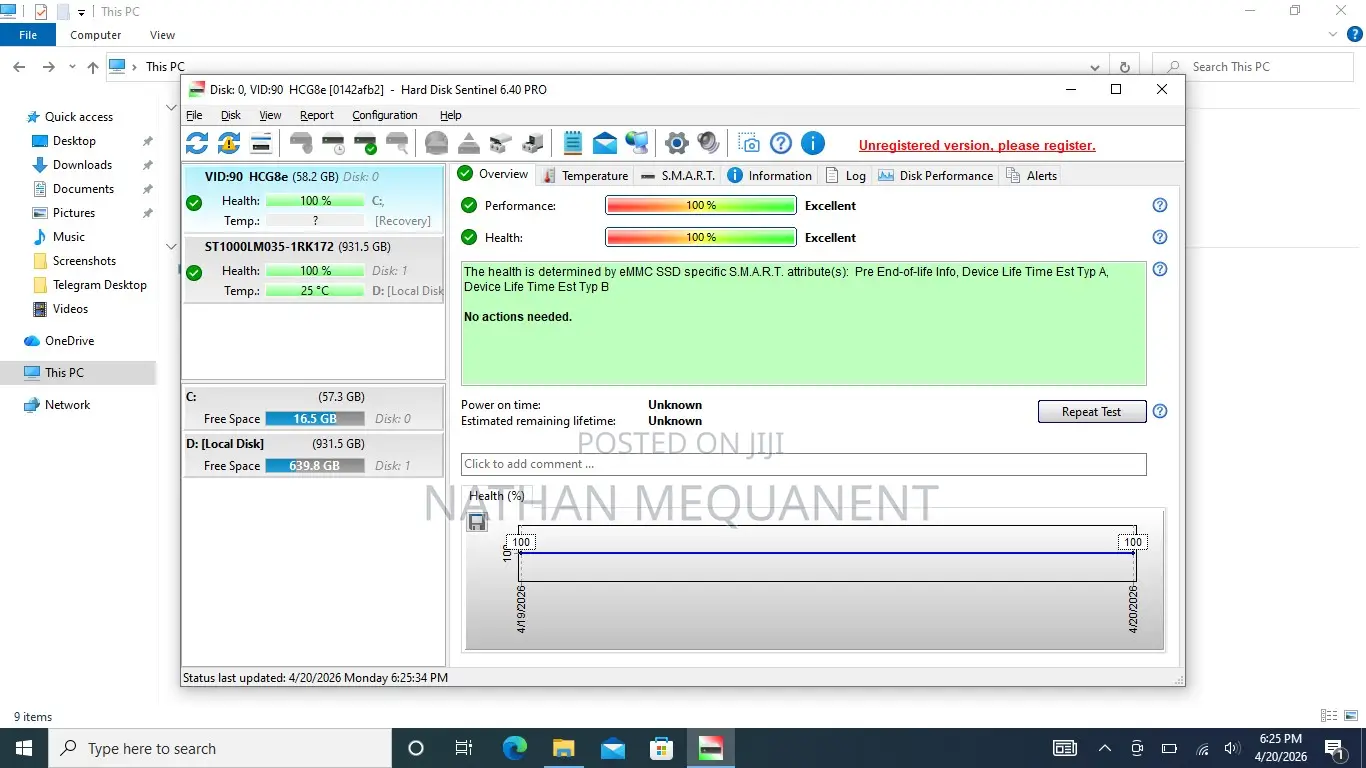
Task: Click File tab in This PC window
Action: click(x=28, y=35)
